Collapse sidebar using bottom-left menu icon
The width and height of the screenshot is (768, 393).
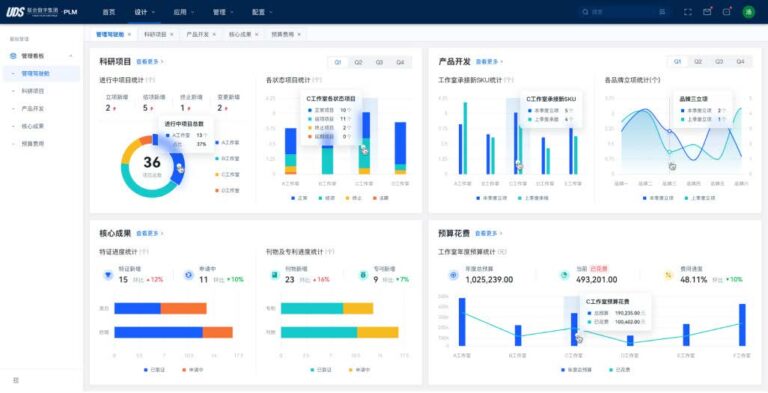click(16, 380)
